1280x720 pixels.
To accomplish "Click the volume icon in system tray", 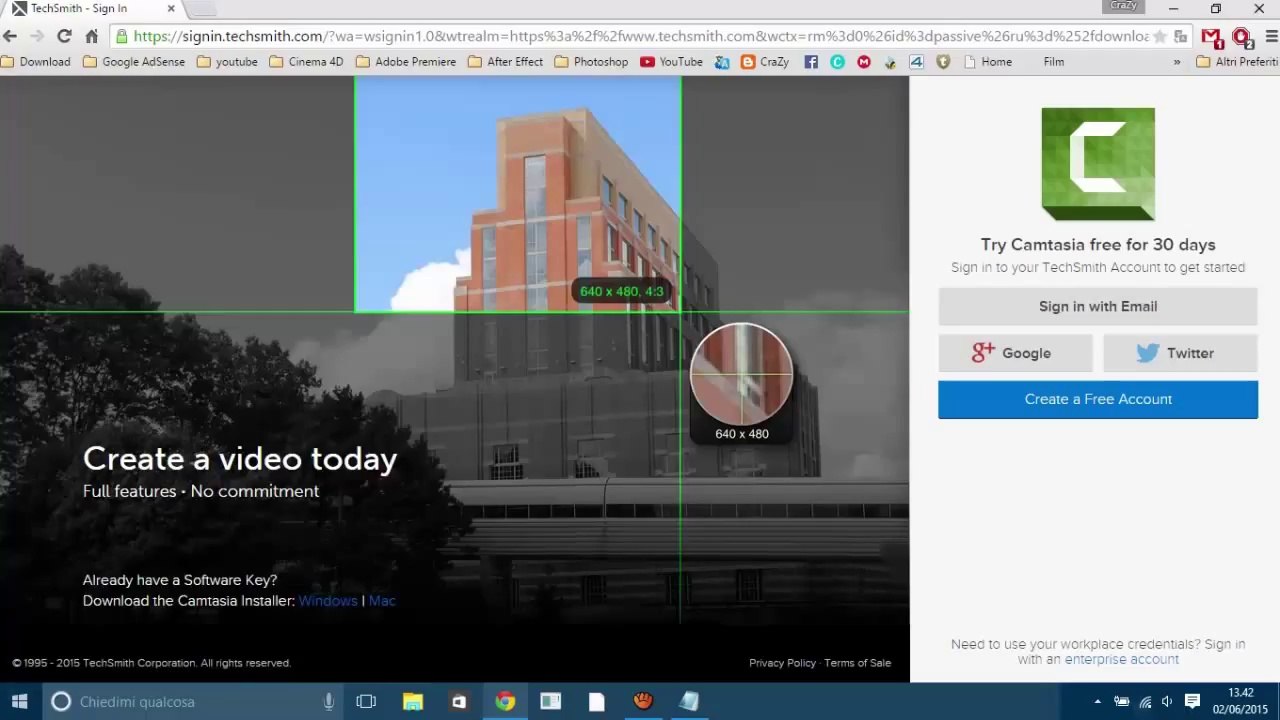I will click(1167, 702).
